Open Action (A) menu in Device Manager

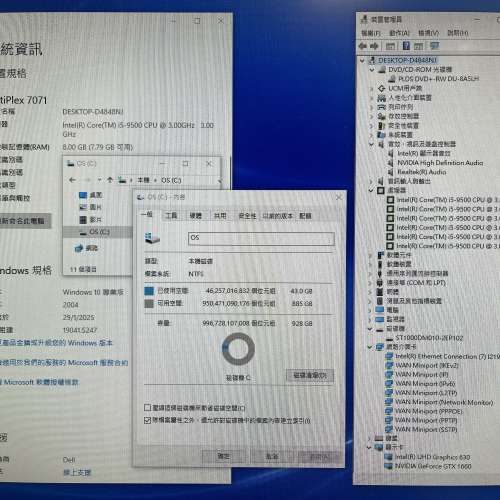click(399, 33)
